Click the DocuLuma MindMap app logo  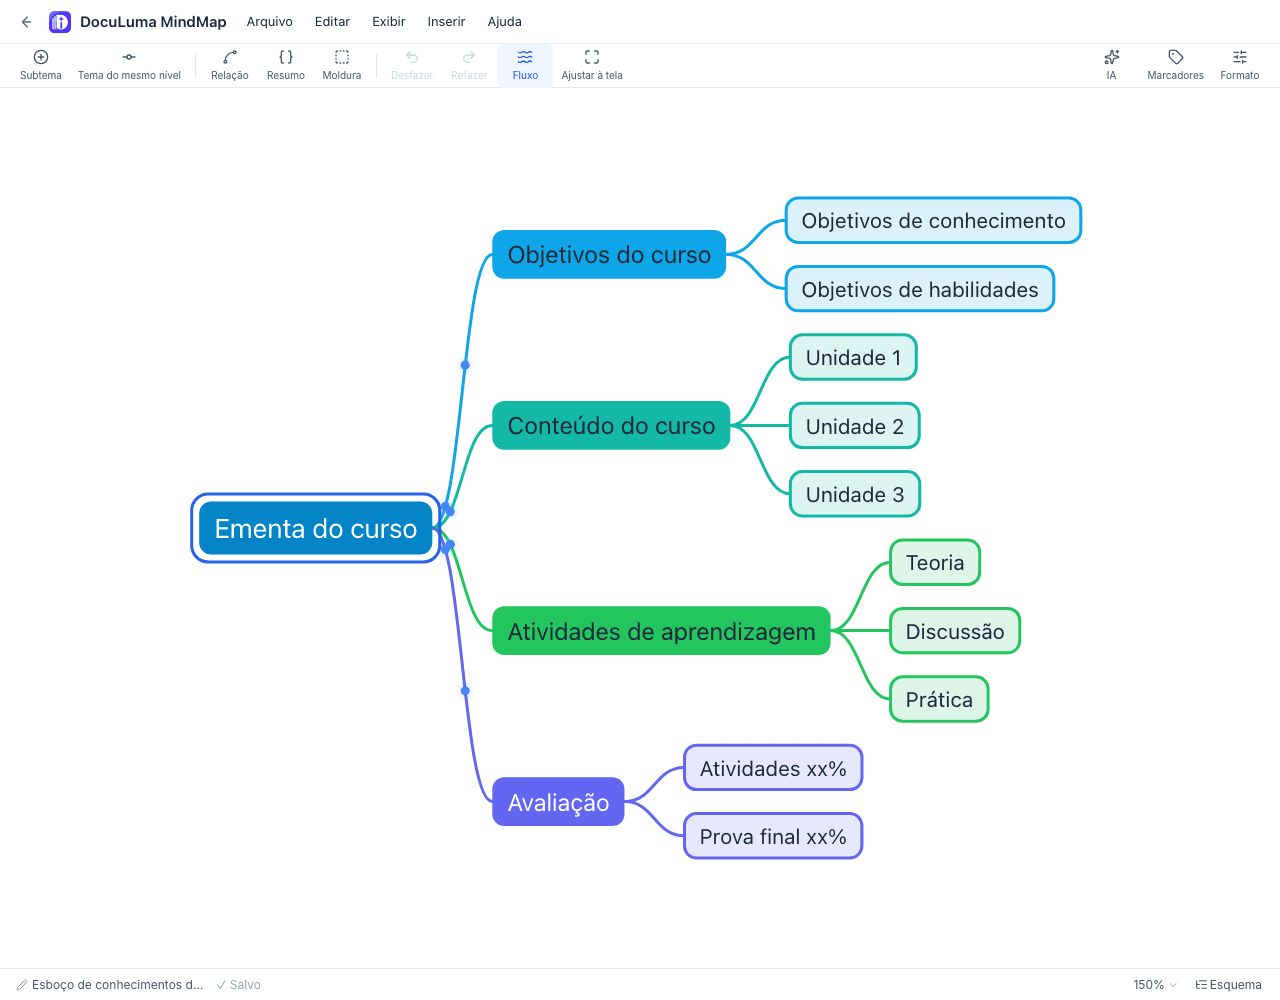[60, 22]
